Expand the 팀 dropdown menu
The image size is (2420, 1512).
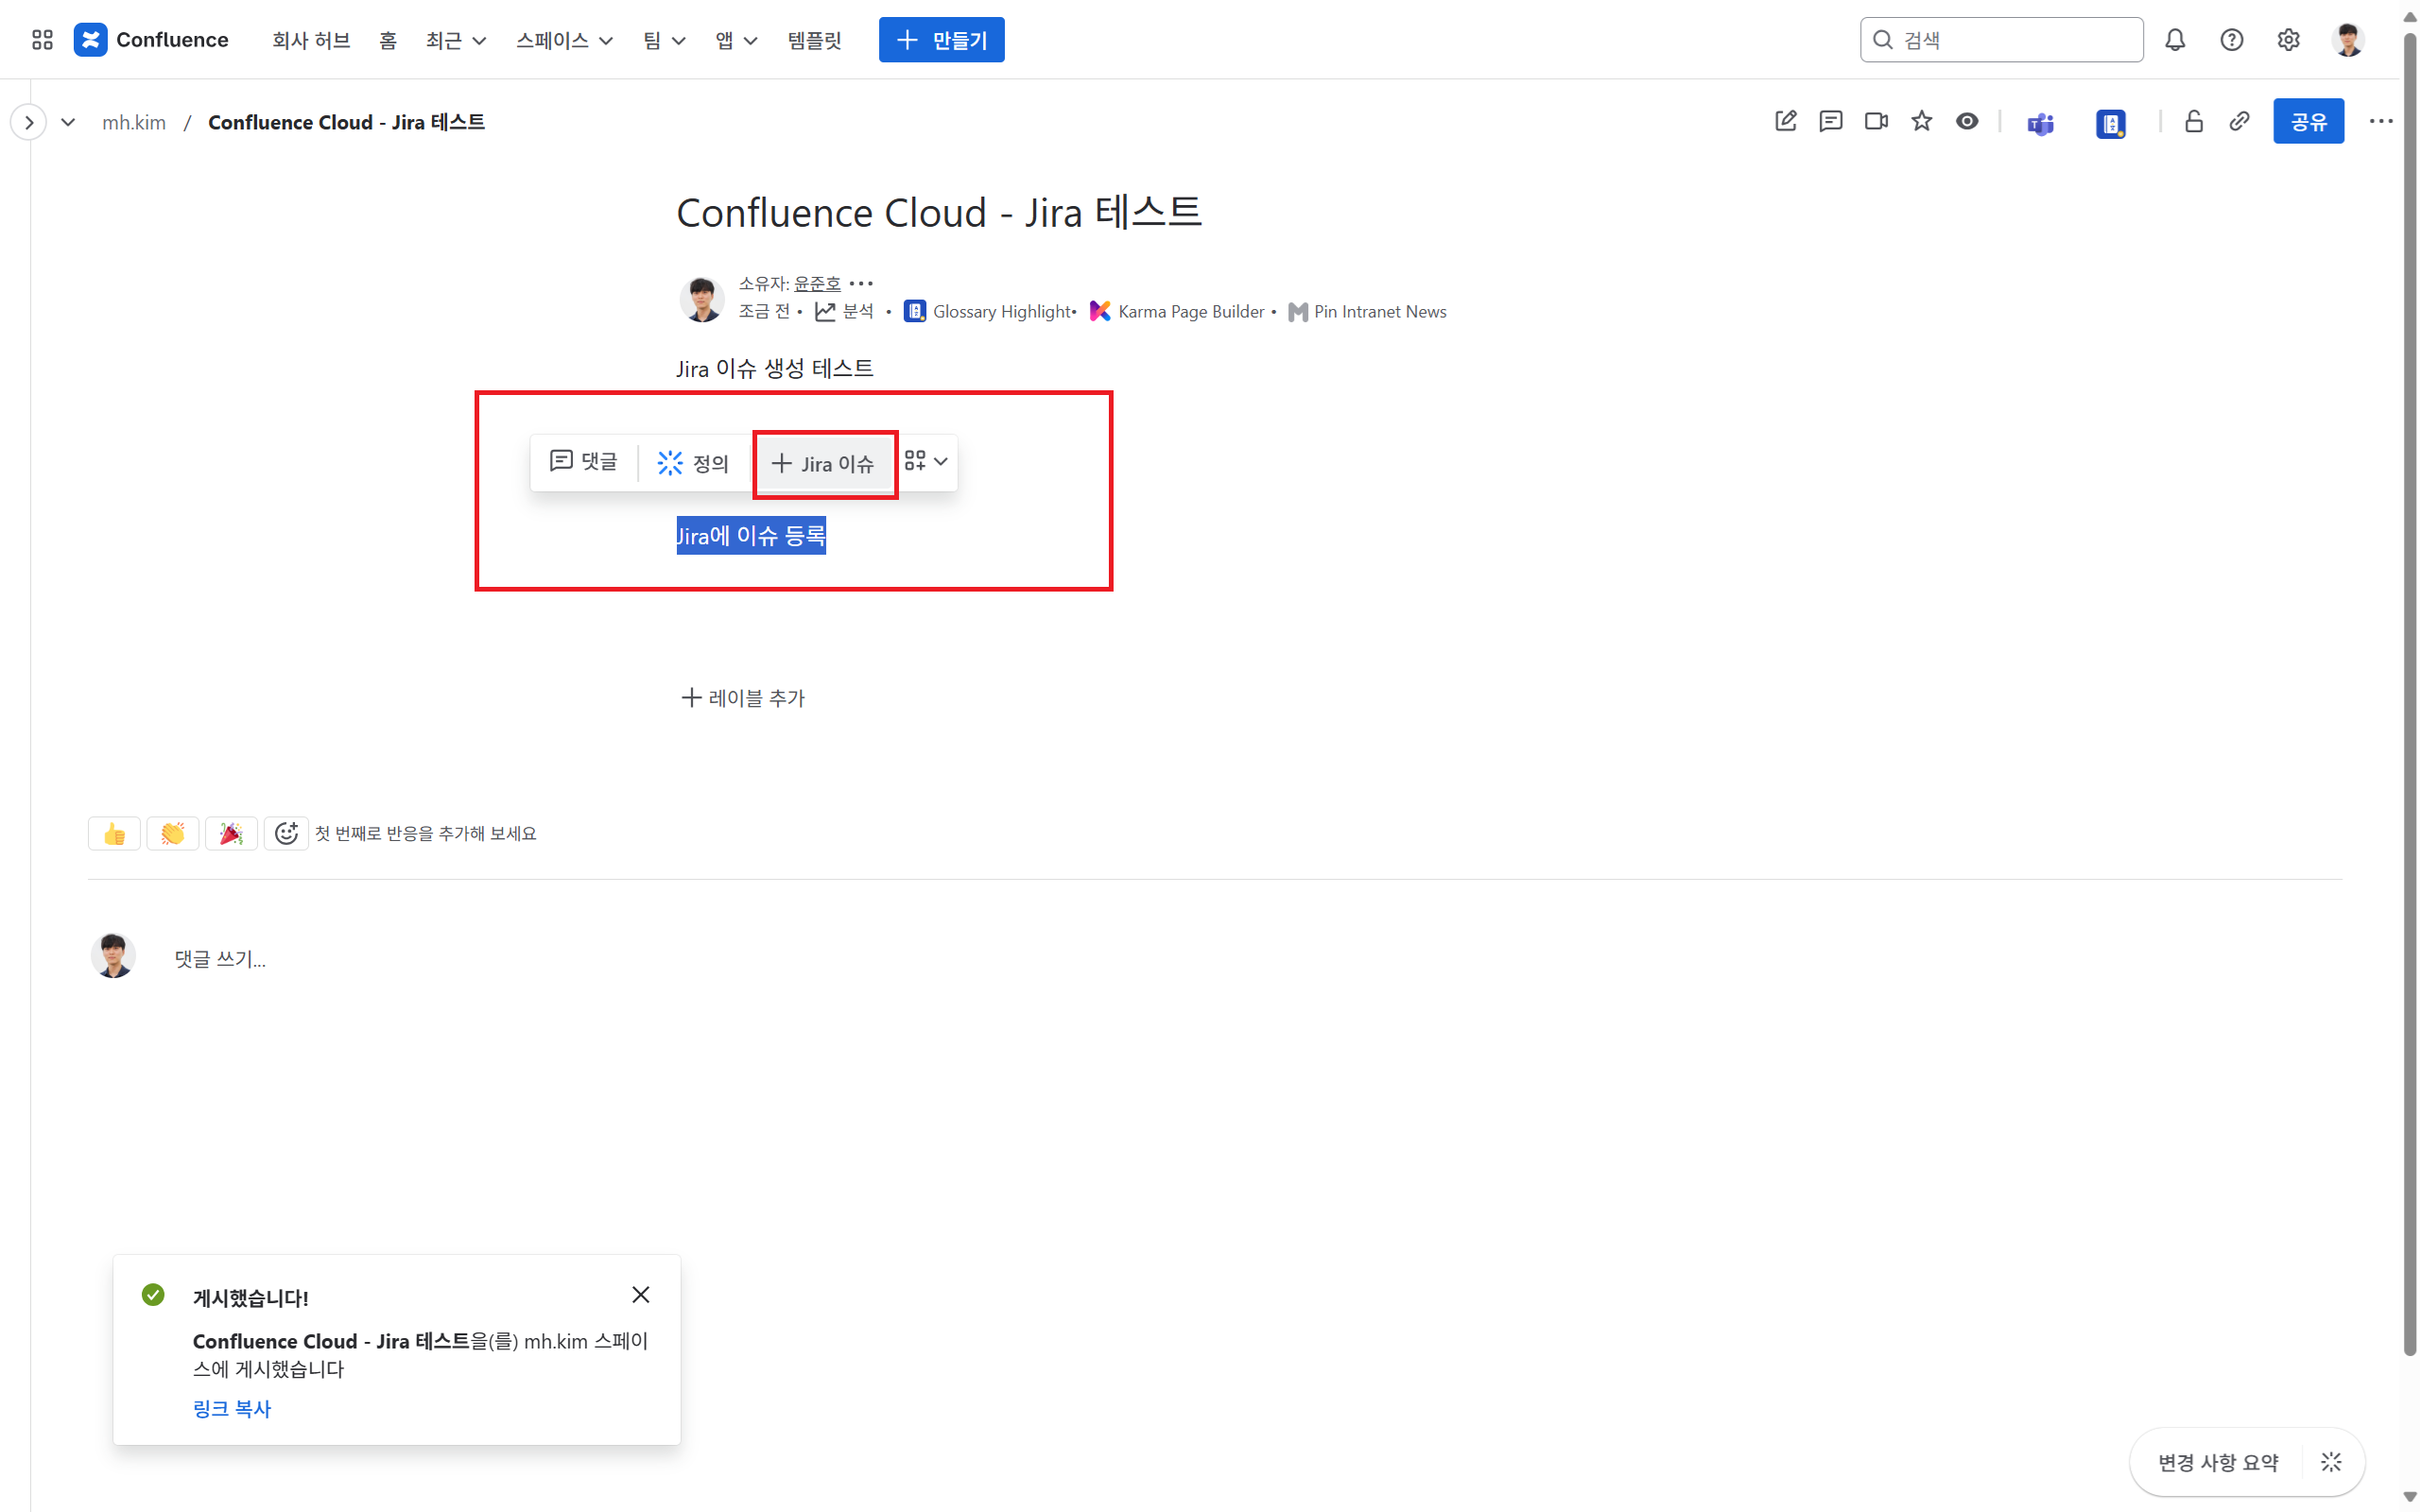pos(664,40)
